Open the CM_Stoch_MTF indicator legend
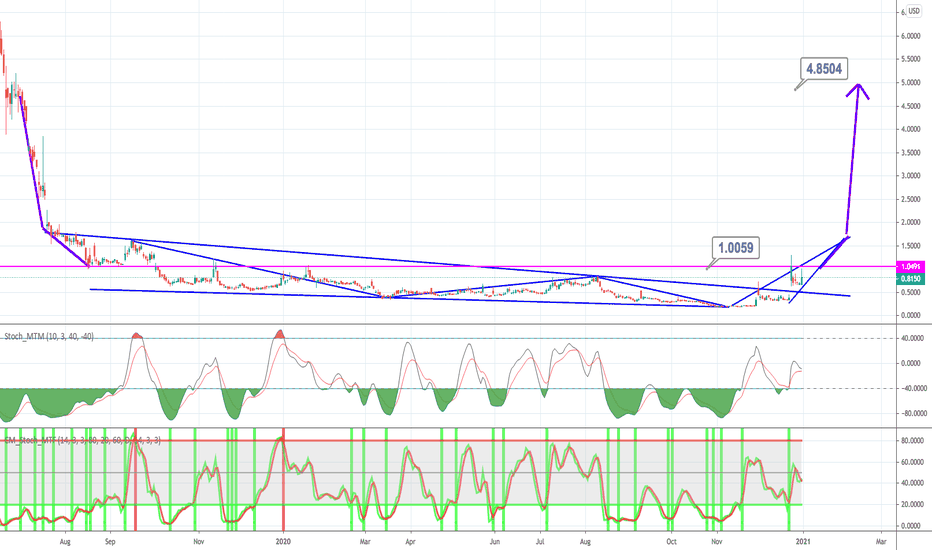The width and height of the screenshot is (932, 550). point(82,440)
